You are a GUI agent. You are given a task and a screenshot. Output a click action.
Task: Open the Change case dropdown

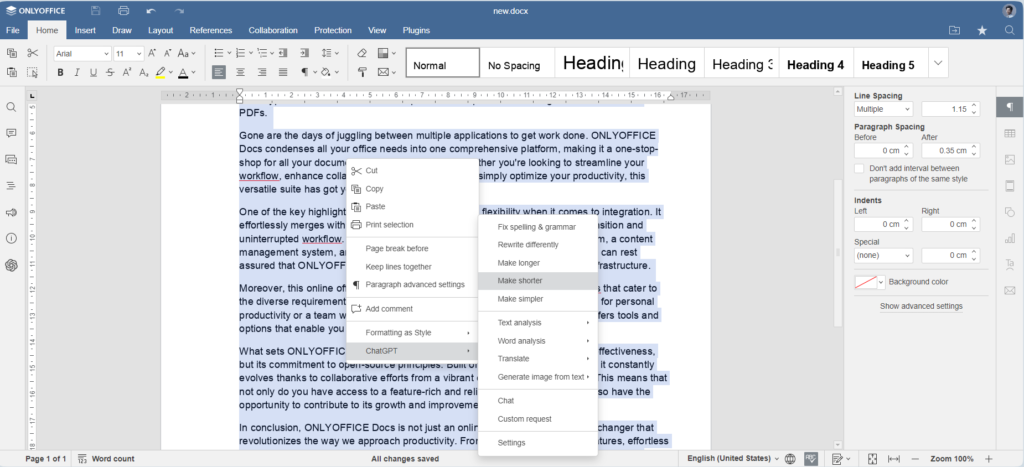tap(187, 54)
